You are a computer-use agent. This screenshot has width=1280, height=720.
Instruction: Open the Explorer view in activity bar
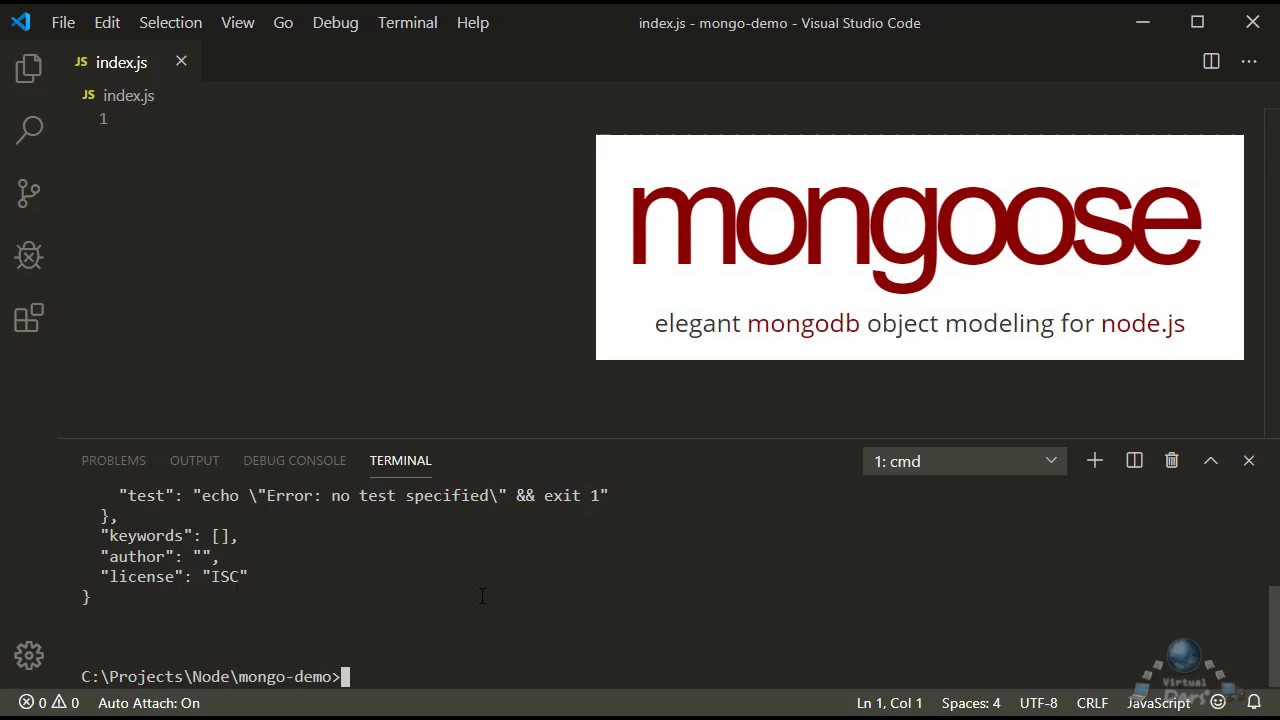[29, 68]
